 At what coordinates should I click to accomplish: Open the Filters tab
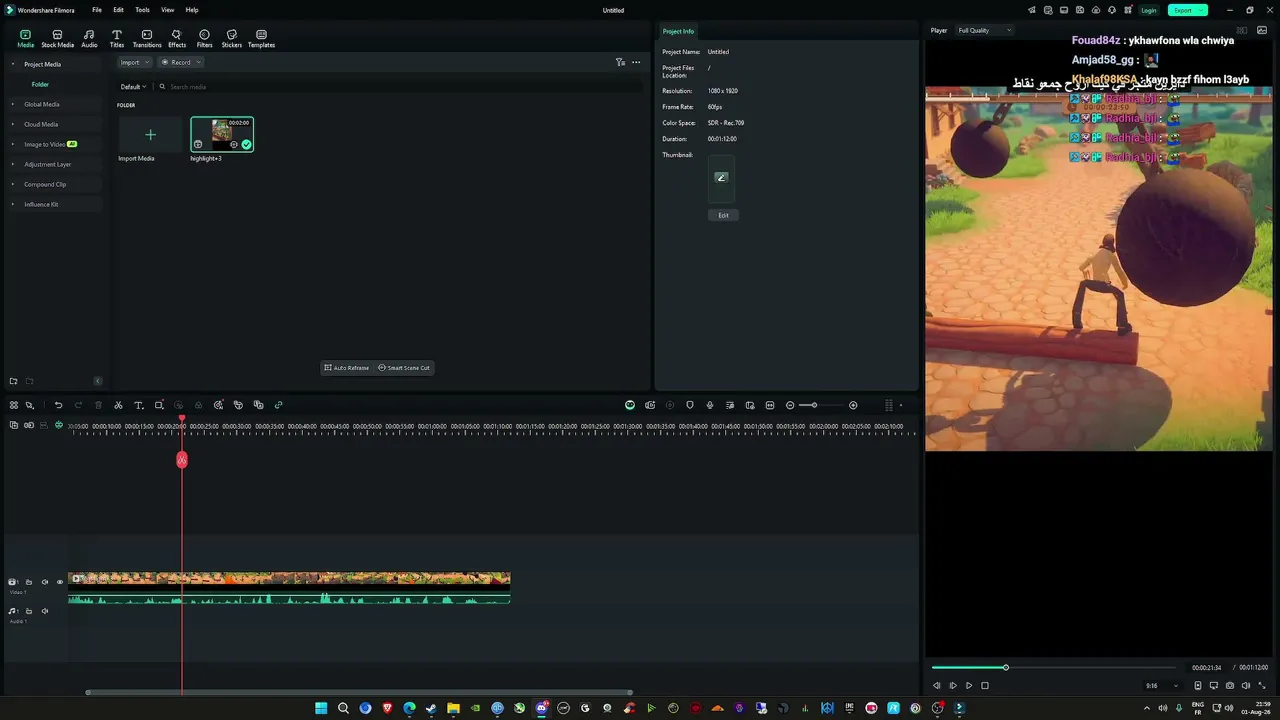[204, 39]
